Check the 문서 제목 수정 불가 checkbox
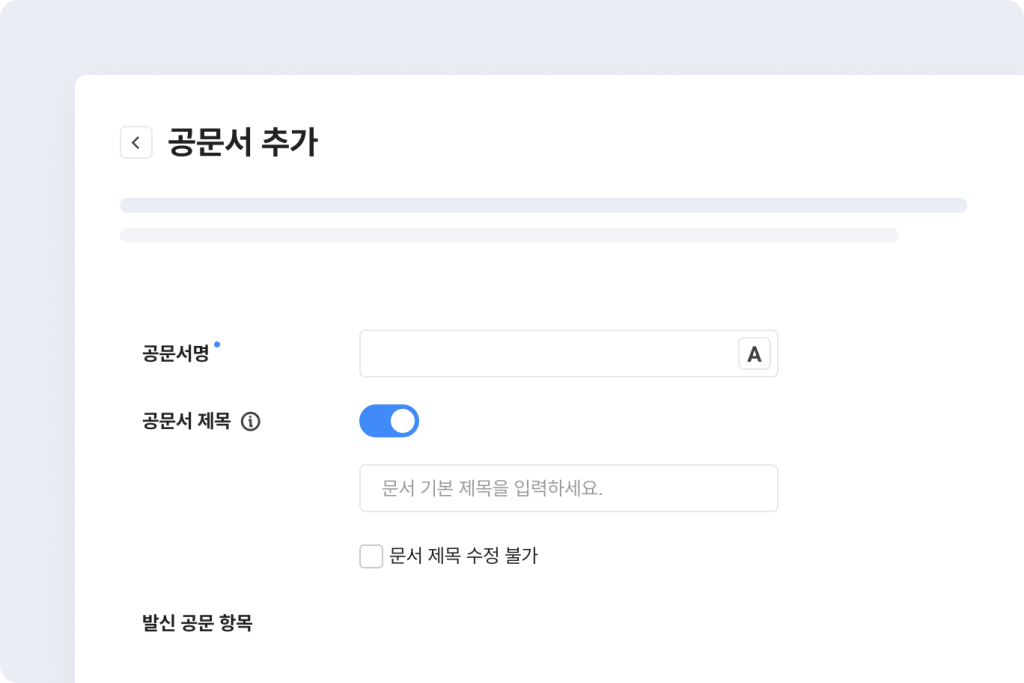1024x683 pixels. (371, 556)
